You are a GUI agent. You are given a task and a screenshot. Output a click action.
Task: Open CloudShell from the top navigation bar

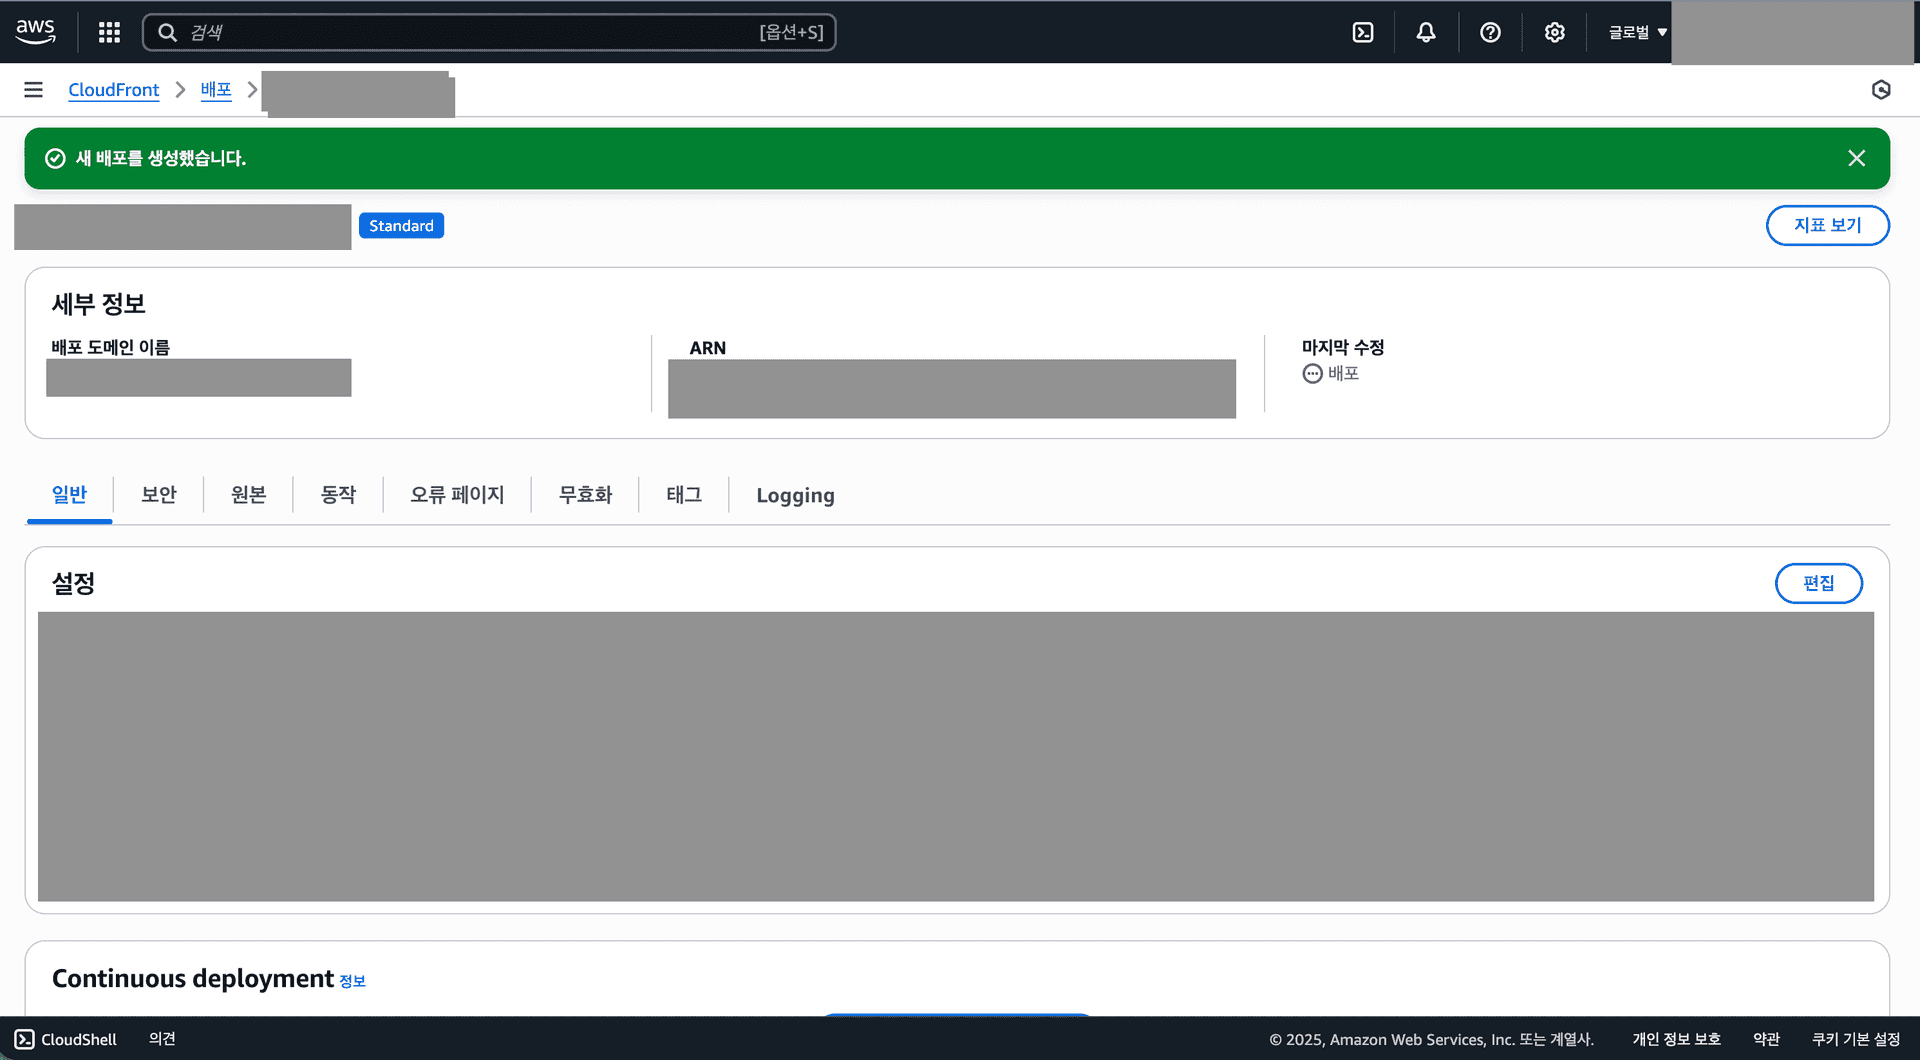point(1362,31)
